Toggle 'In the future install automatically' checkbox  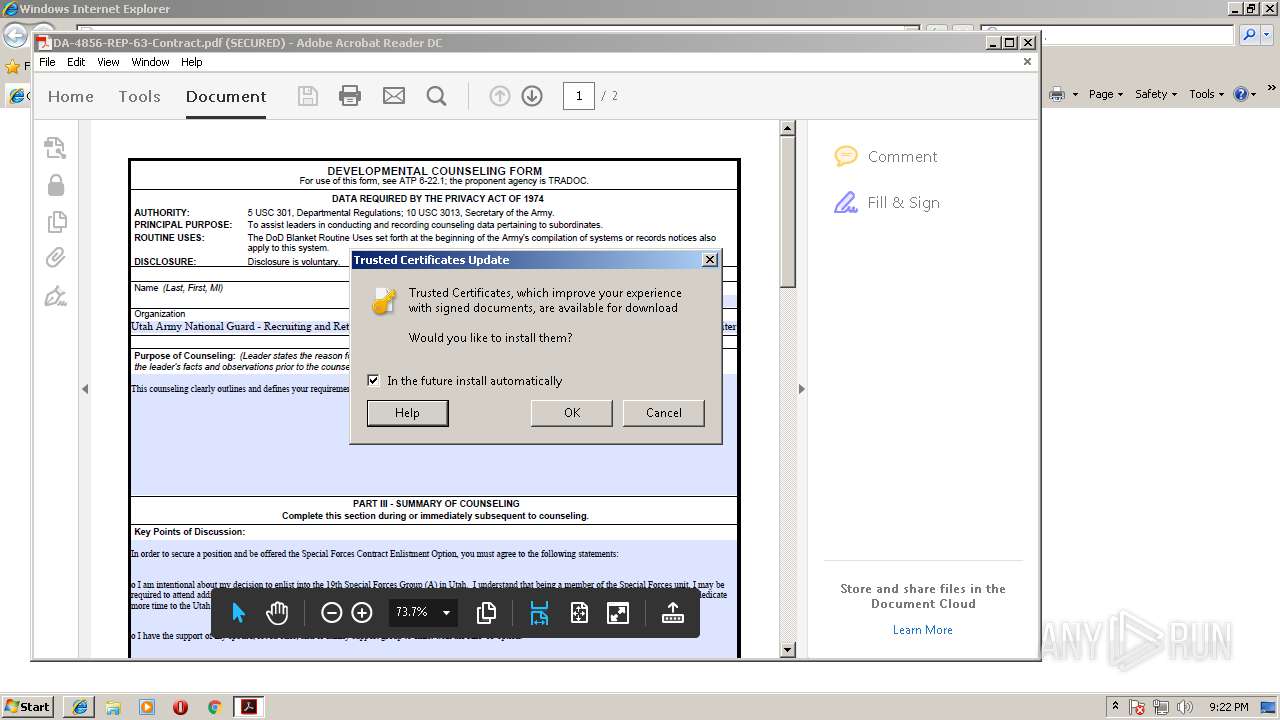pyautogui.click(x=373, y=380)
